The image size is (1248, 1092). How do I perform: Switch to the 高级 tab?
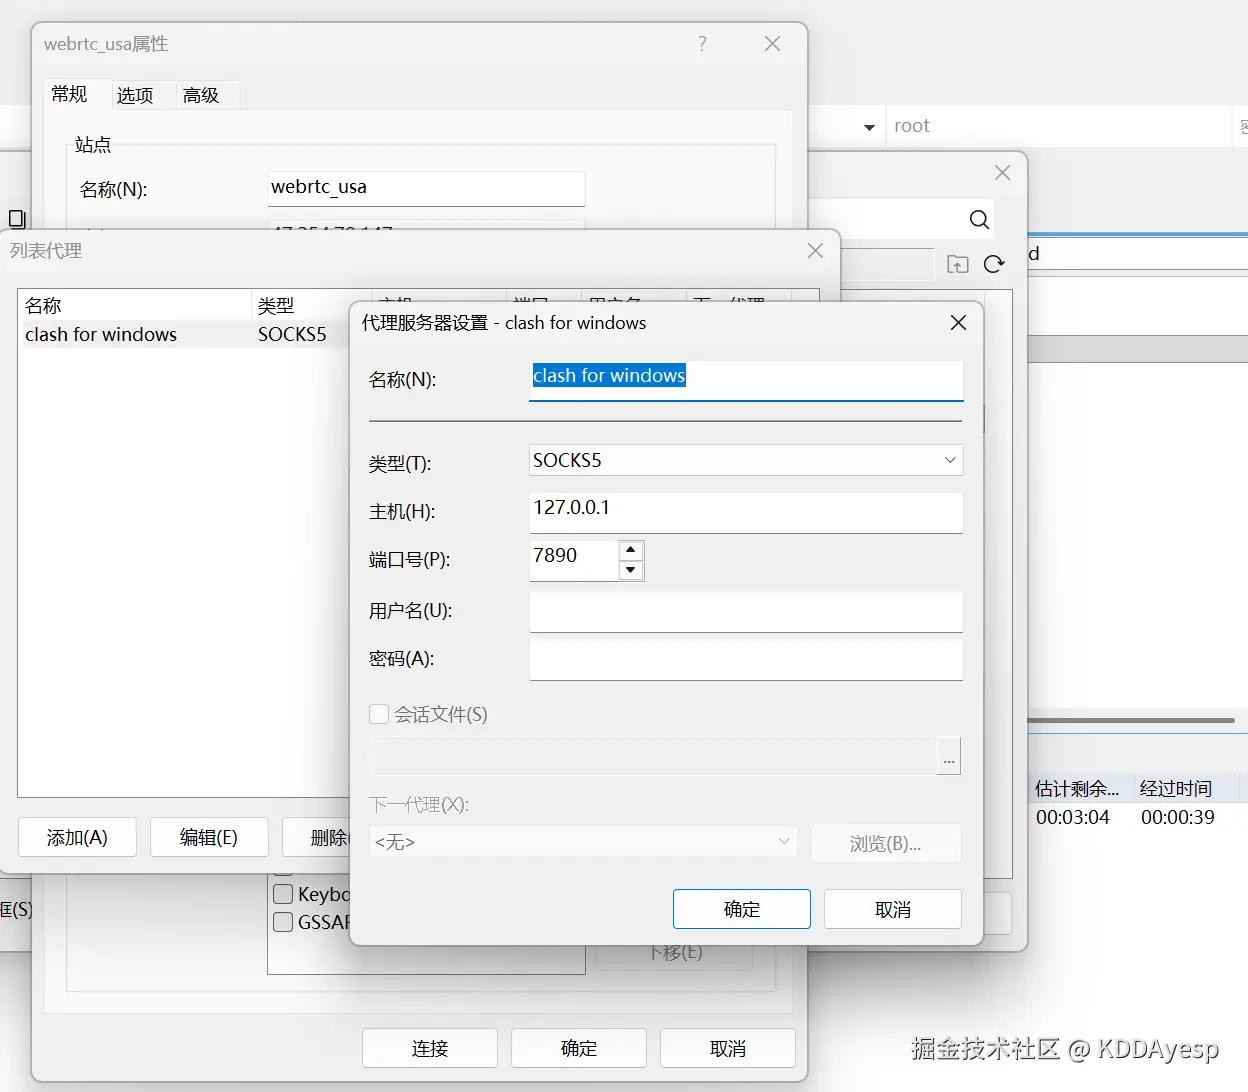[x=201, y=95]
